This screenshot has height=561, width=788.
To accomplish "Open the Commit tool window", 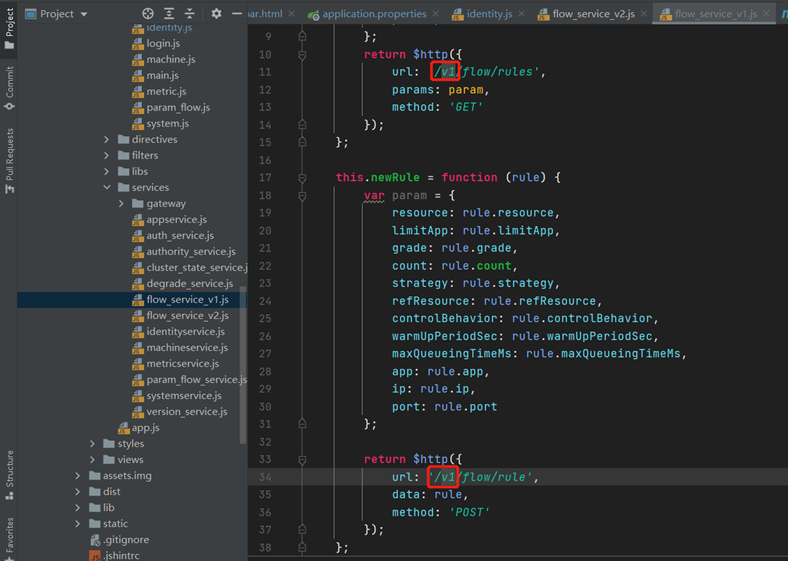I will click(x=9, y=88).
